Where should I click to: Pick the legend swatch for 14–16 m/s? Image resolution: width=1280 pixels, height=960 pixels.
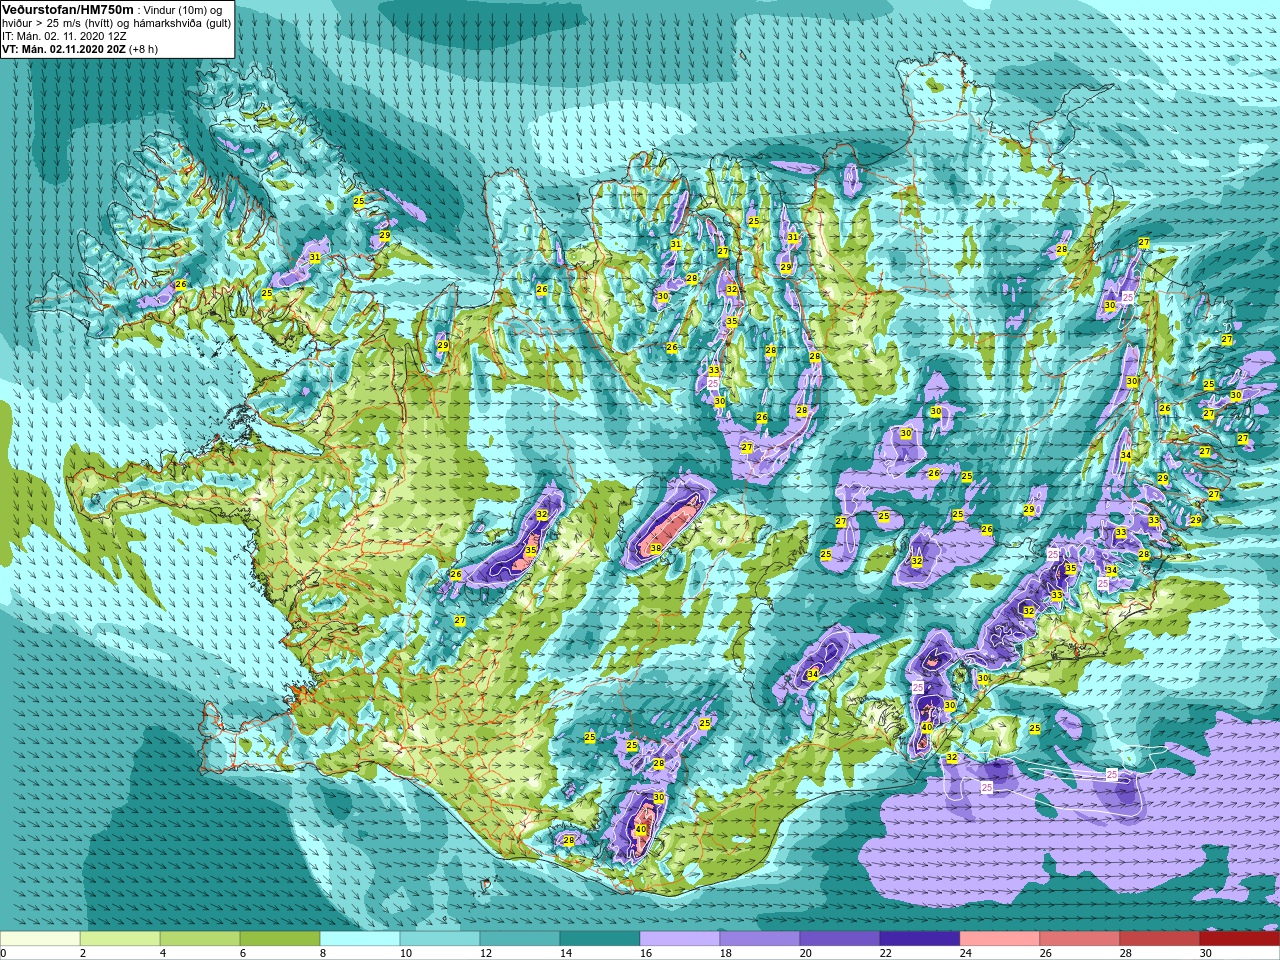coord(600,939)
